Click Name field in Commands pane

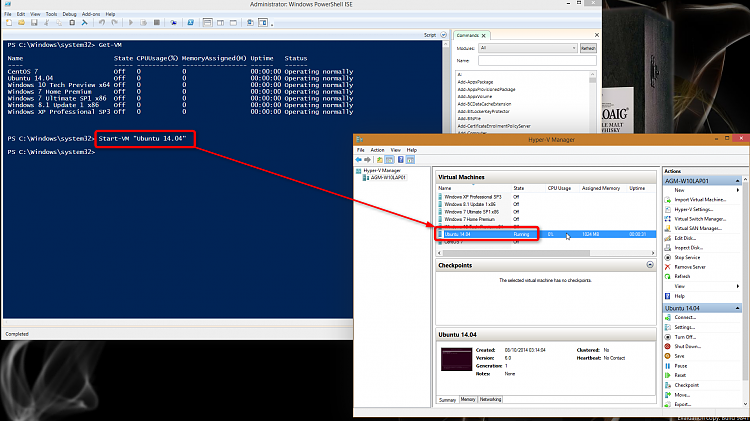(x=537, y=61)
